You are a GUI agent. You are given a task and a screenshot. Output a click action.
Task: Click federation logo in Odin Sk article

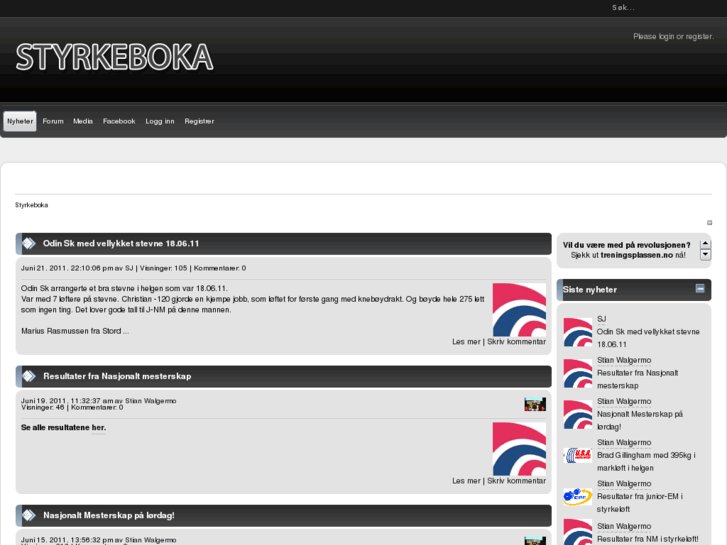519,310
